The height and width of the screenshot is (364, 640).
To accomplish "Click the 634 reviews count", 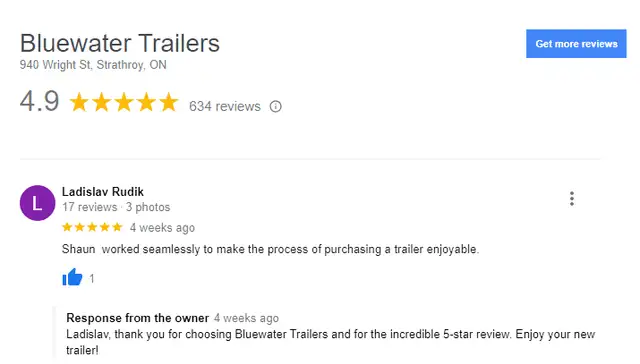I will coord(224,106).
